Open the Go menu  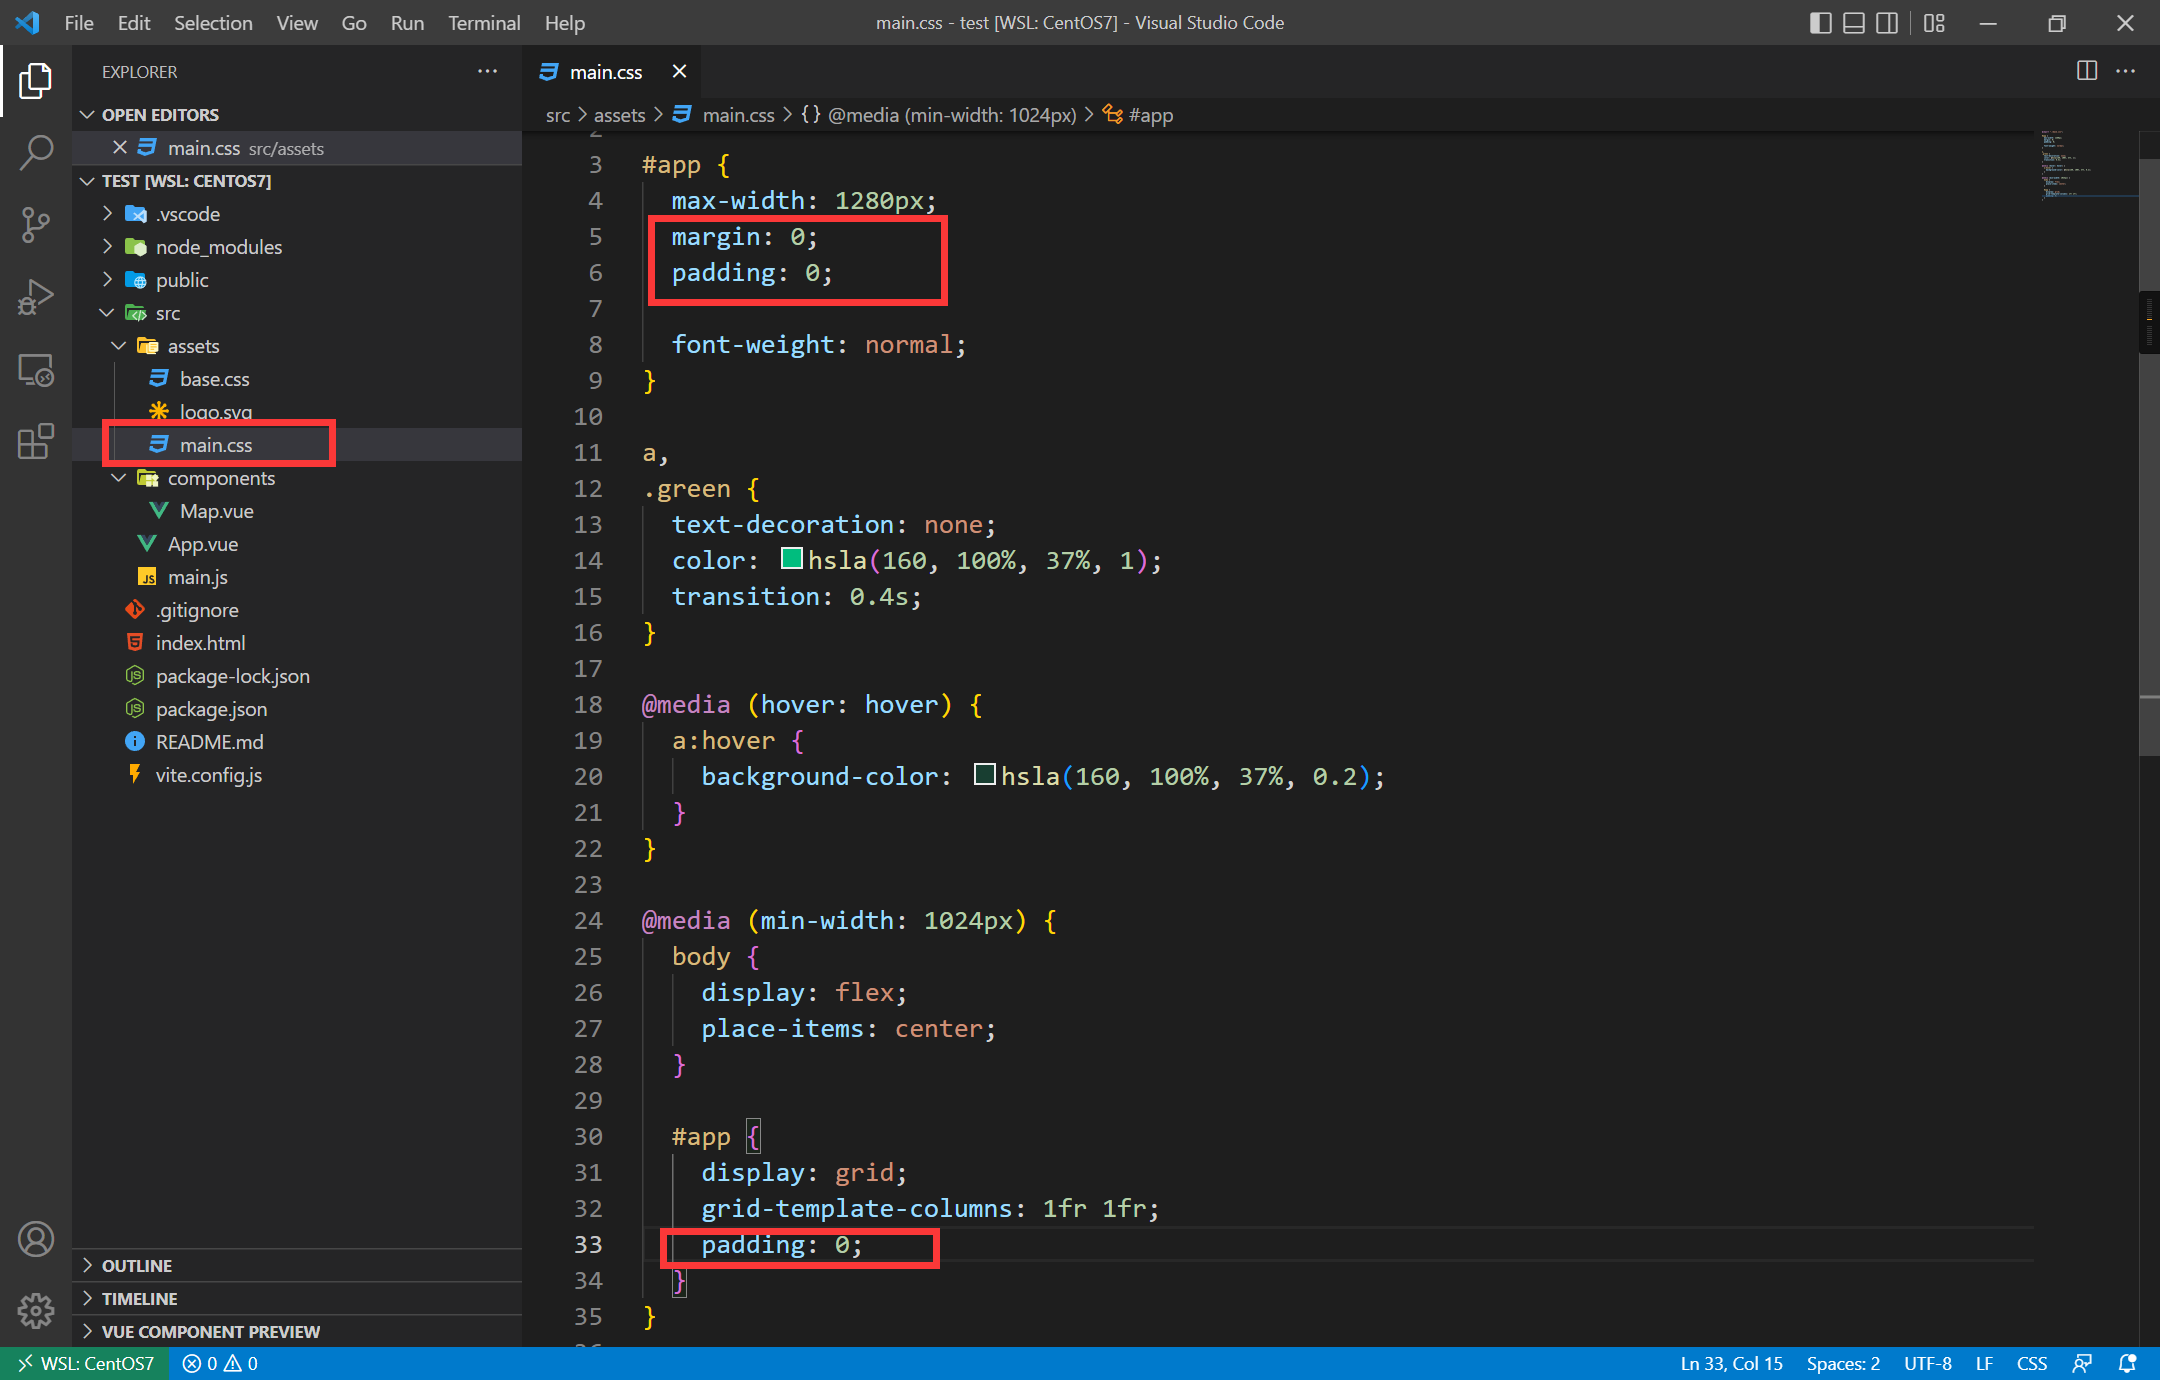click(x=354, y=23)
